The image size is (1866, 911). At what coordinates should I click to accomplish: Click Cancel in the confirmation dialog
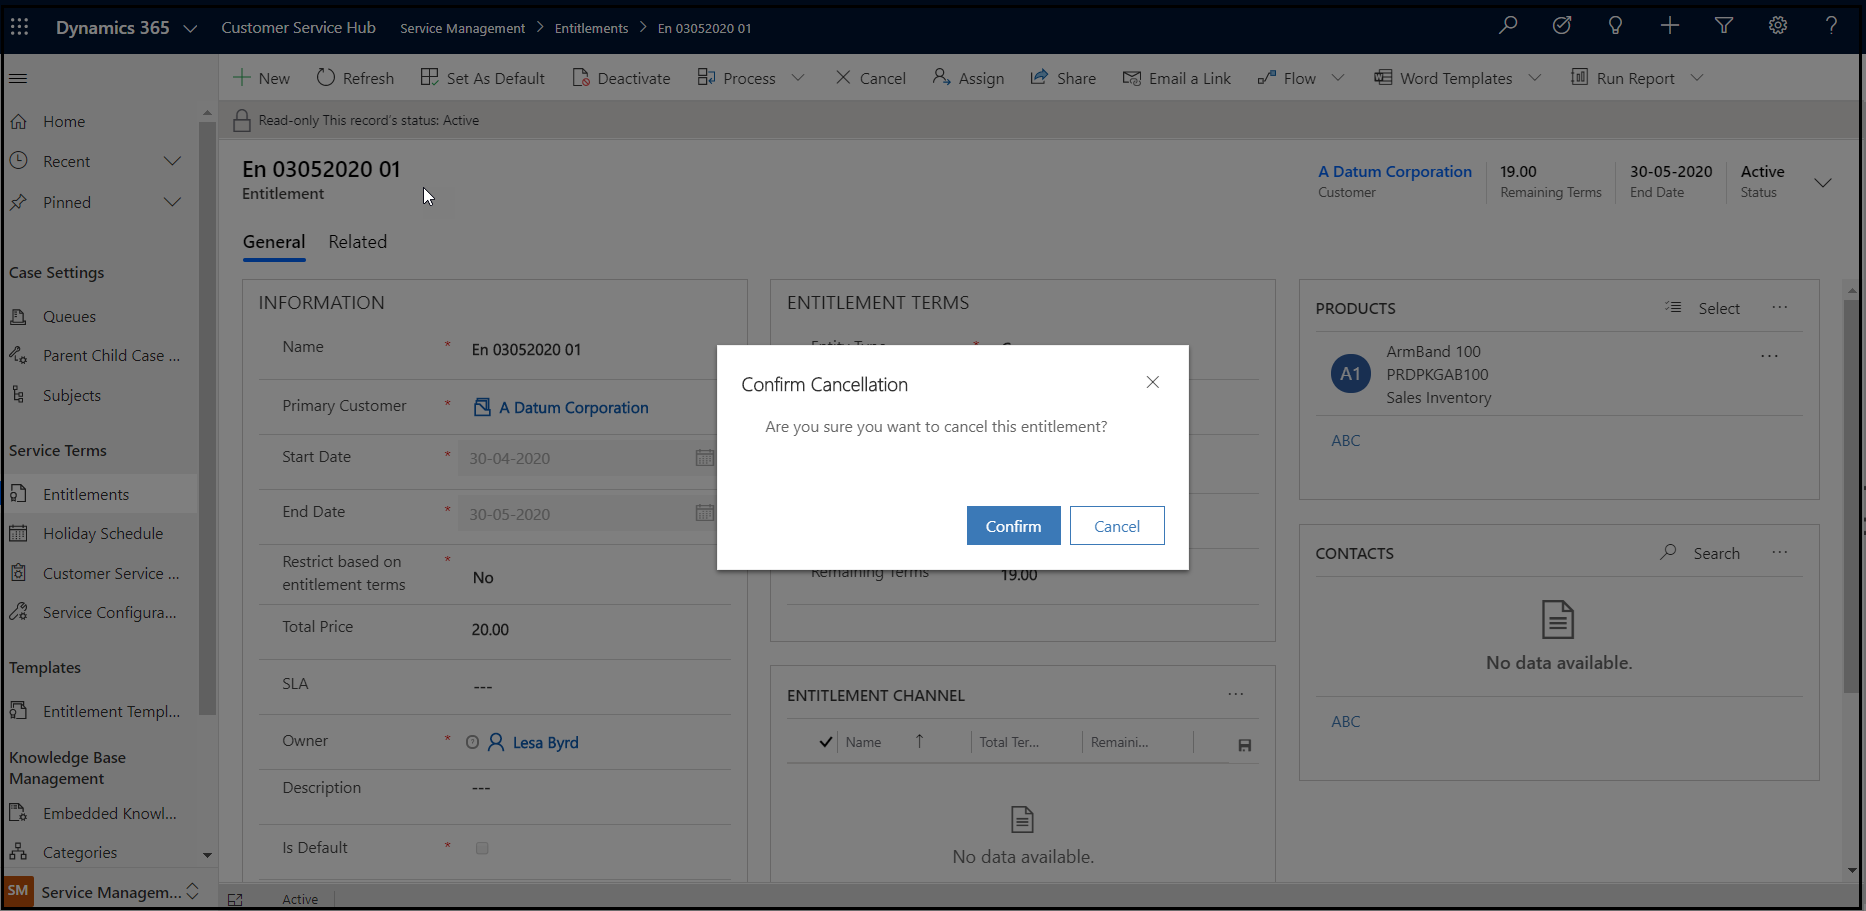[1117, 526]
